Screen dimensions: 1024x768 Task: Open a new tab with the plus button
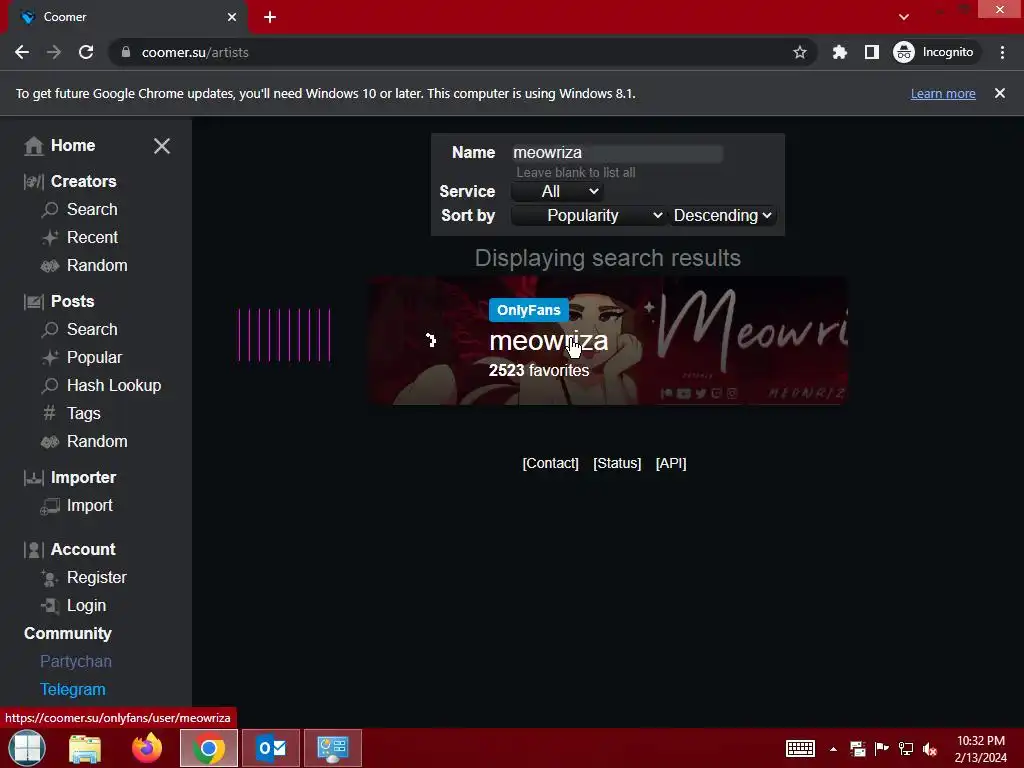tap(270, 17)
